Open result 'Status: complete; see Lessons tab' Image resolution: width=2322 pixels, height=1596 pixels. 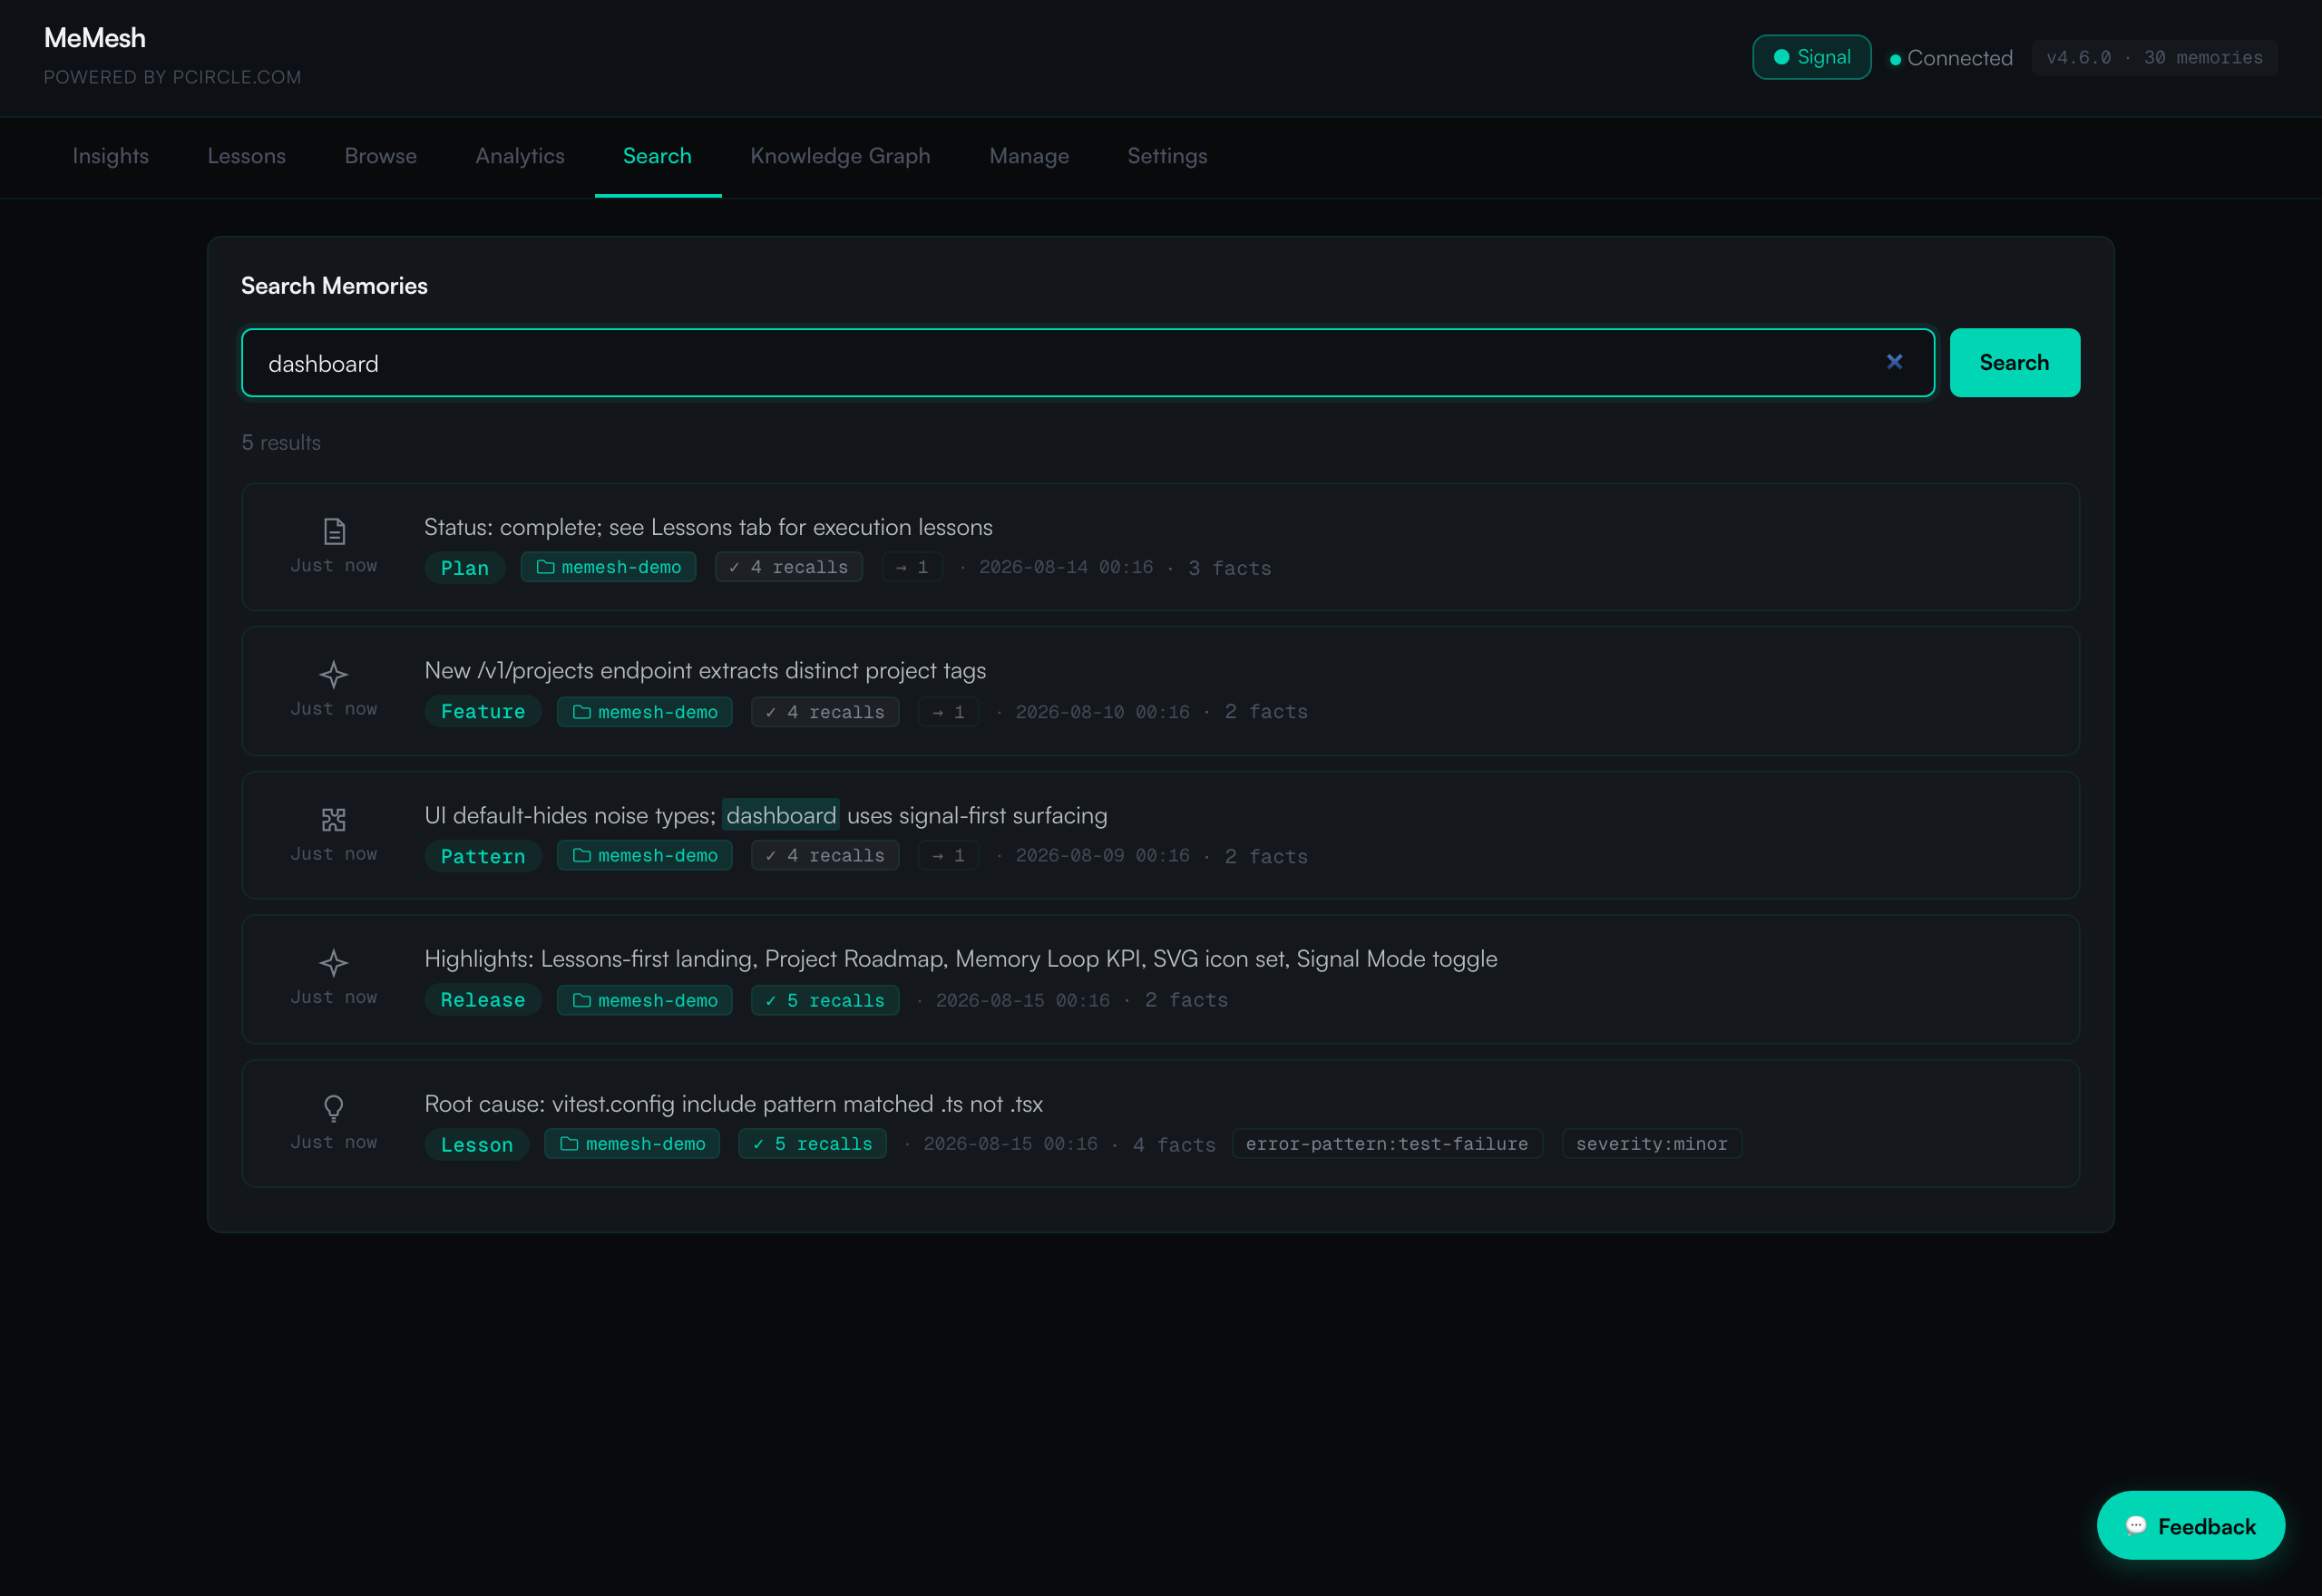[x=1160, y=547]
